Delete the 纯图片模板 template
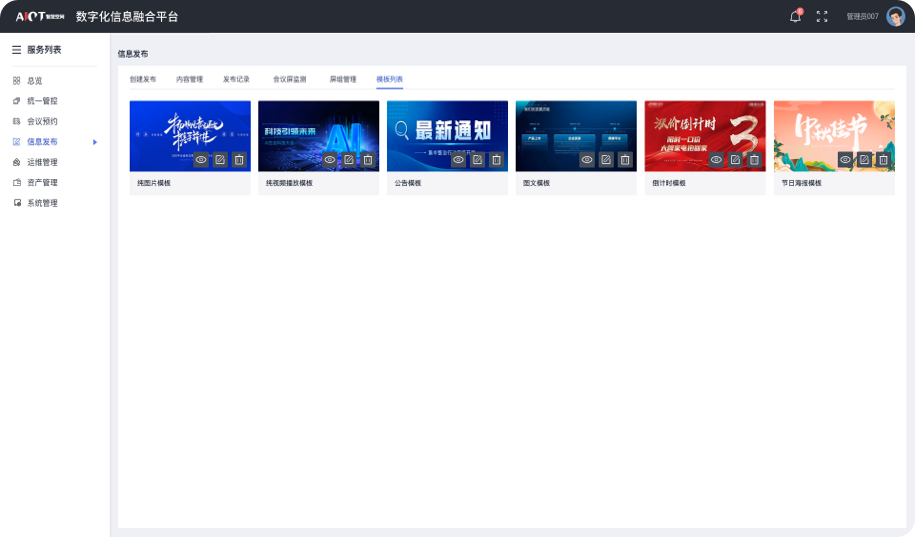Screen dimensions: 915x538 coord(239,159)
